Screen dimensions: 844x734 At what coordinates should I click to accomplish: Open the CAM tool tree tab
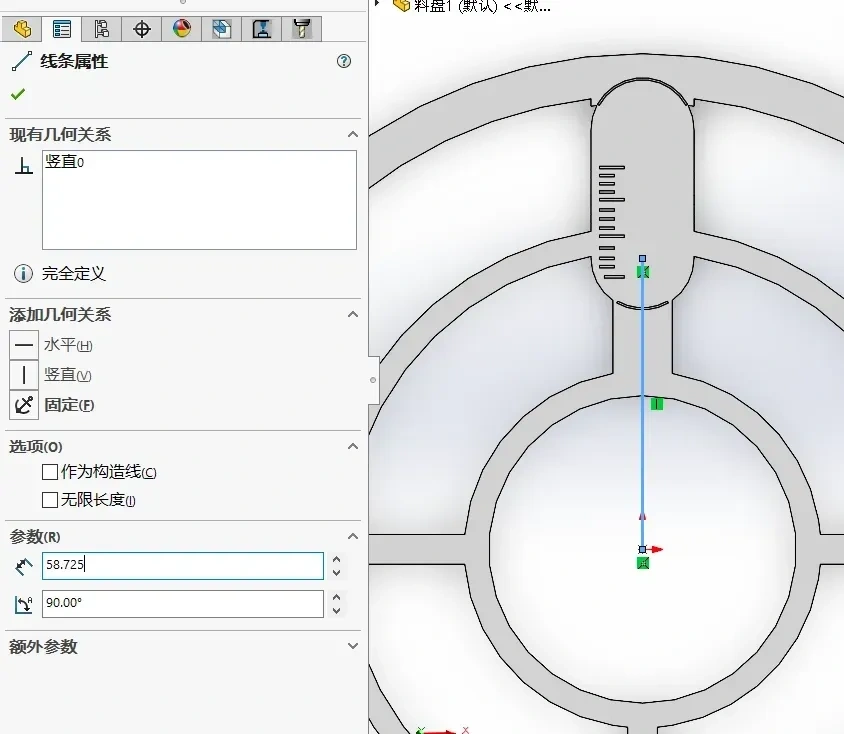point(301,29)
